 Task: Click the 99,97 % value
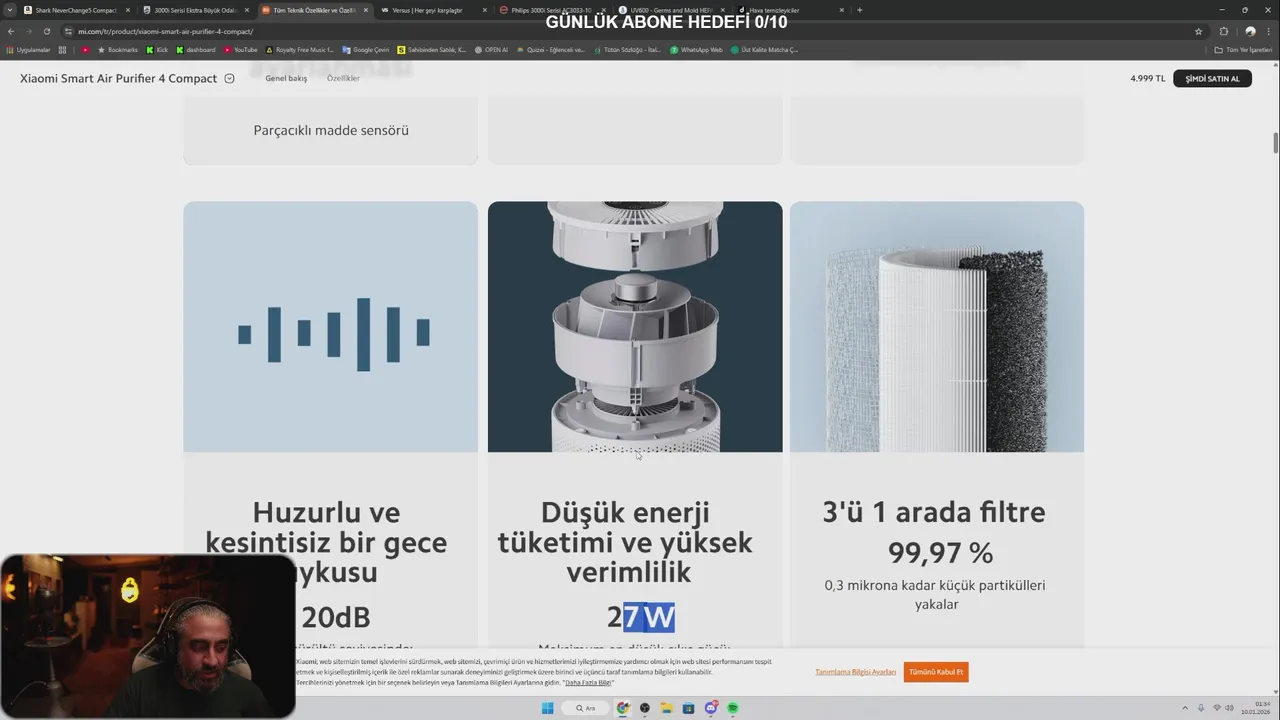click(x=940, y=552)
